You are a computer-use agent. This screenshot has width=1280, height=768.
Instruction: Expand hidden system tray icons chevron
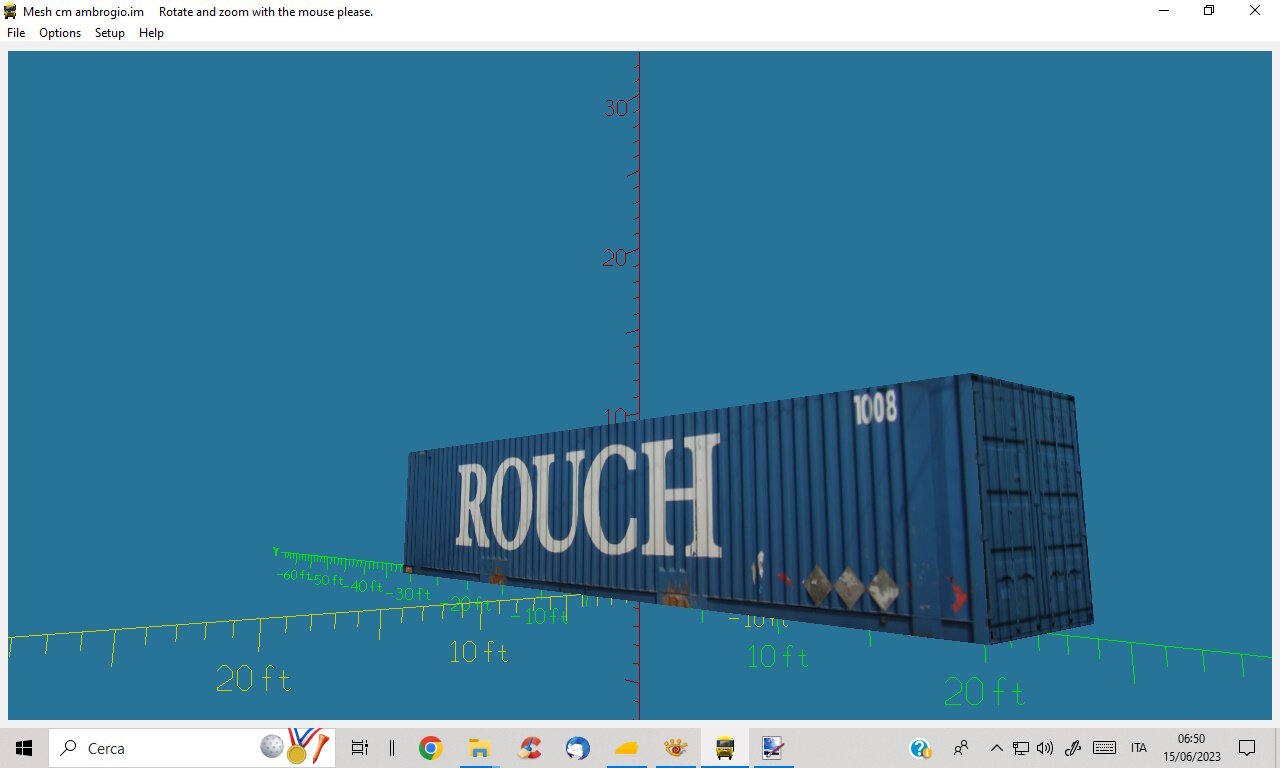click(996, 748)
